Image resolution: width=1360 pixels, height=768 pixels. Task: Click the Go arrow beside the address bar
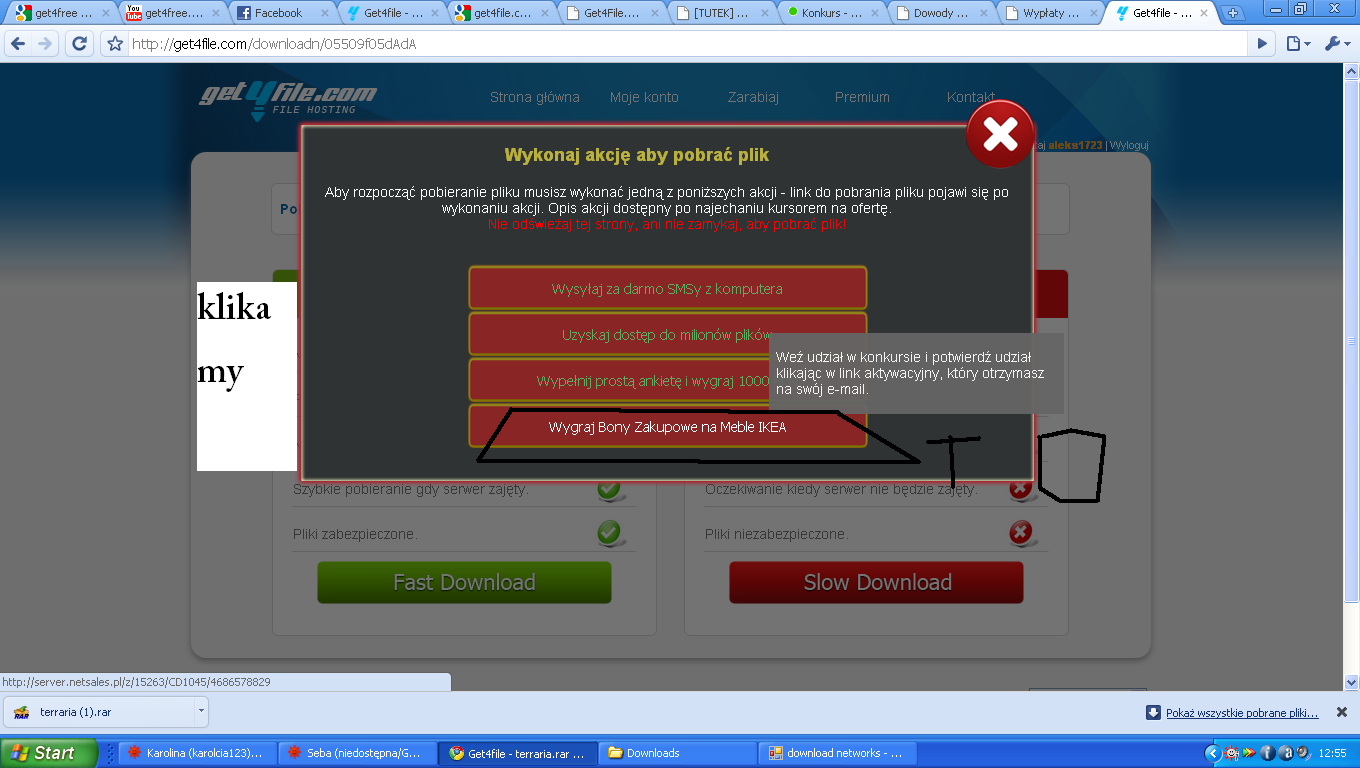coord(1262,44)
